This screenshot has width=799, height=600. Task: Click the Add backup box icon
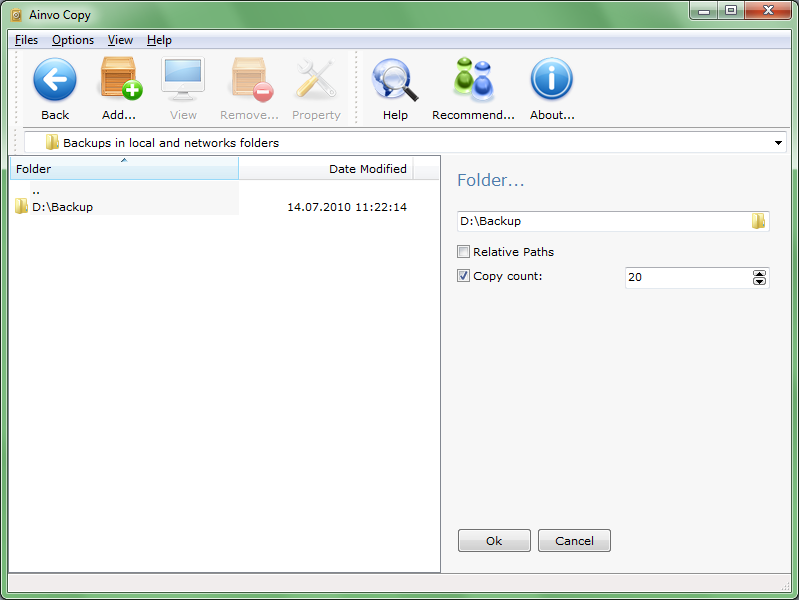coord(121,79)
